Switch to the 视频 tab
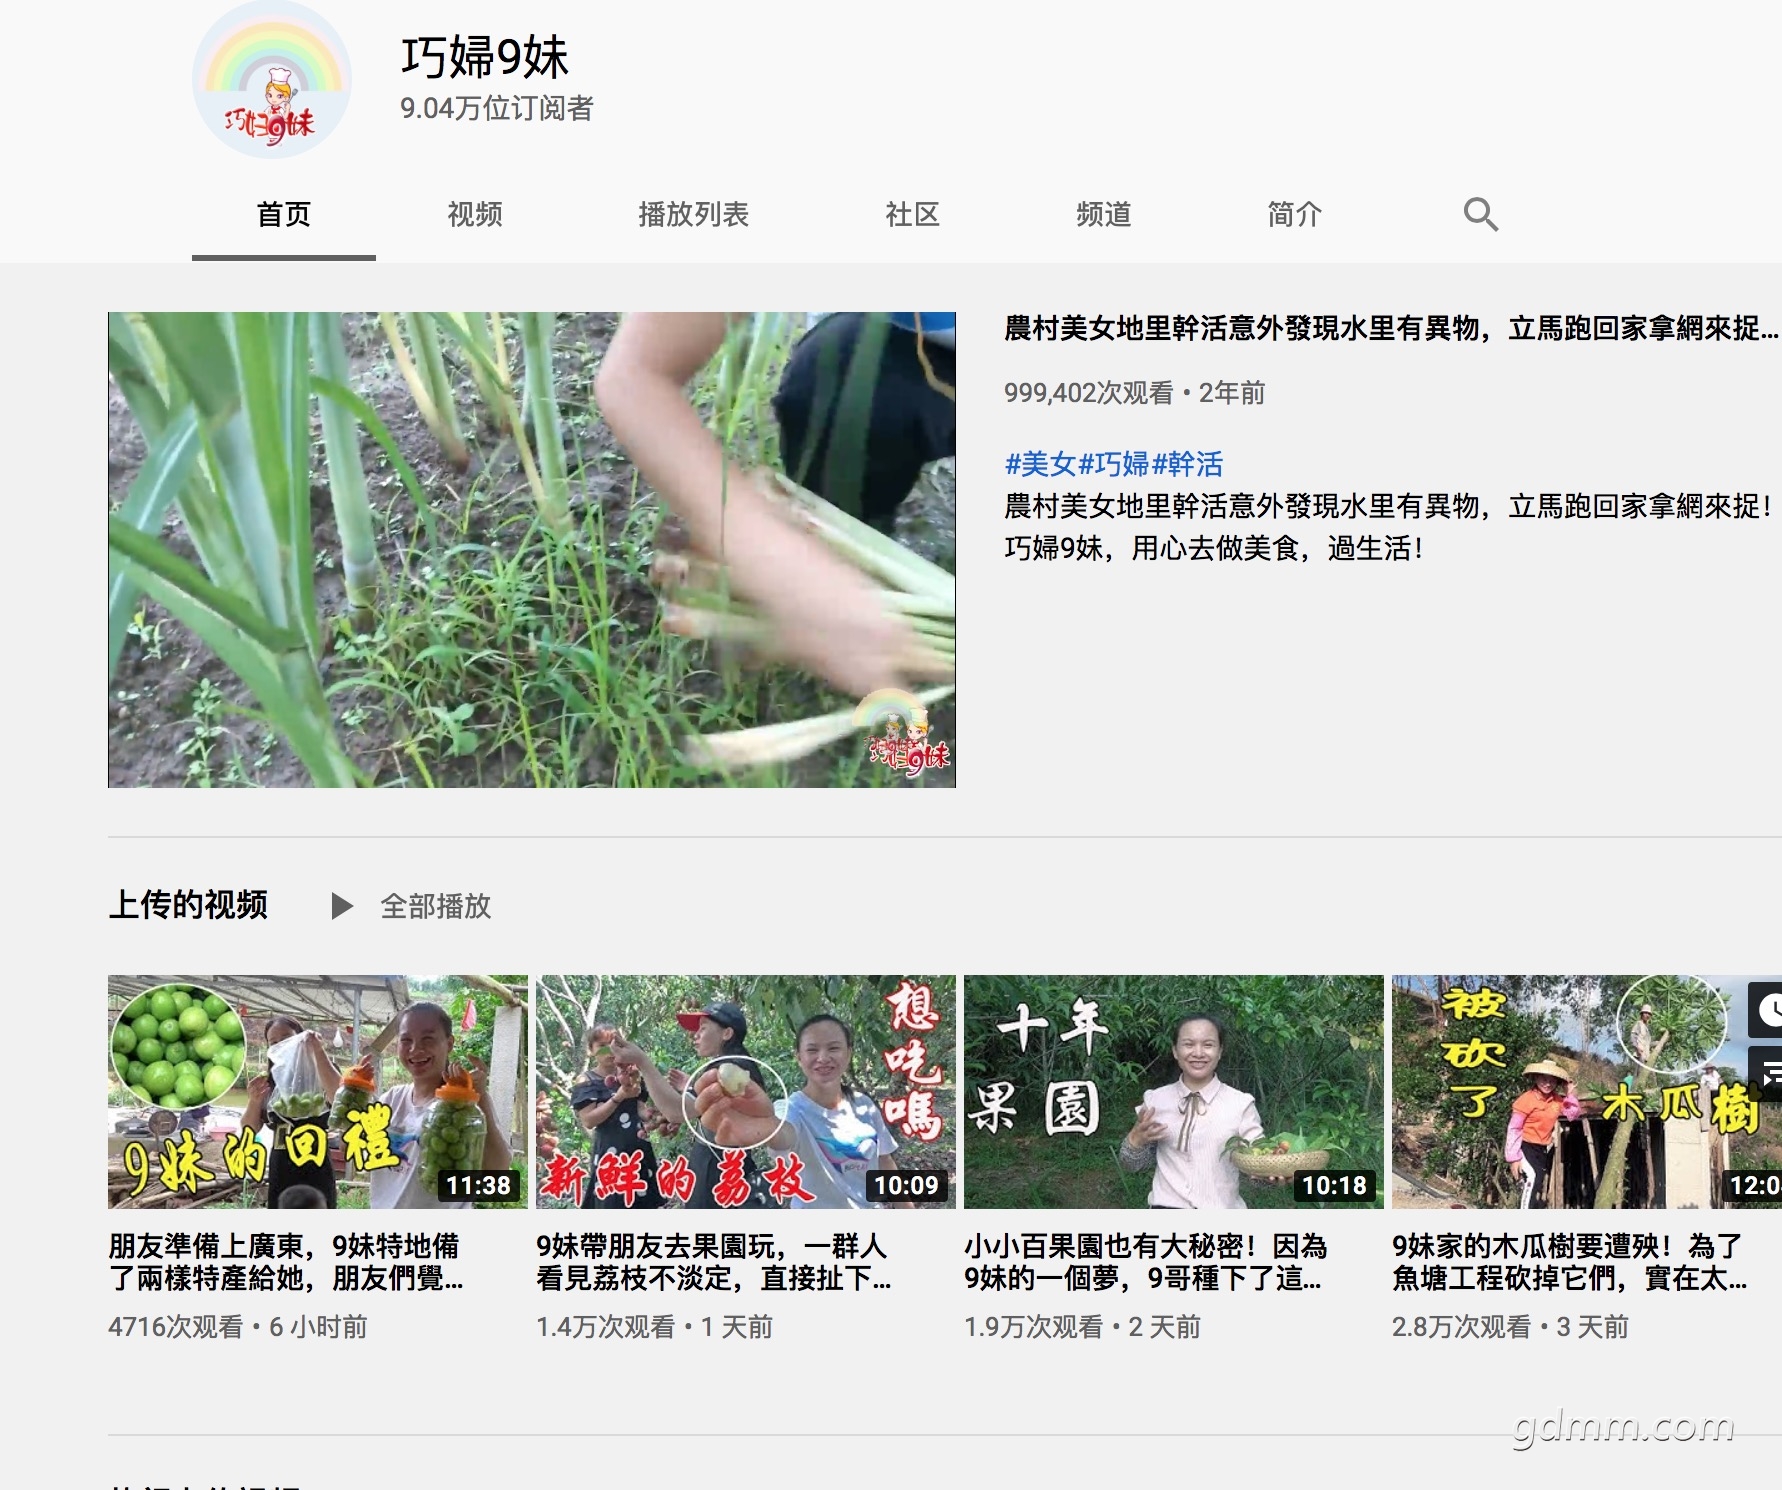Image resolution: width=1782 pixels, height=1490 pixels. 474,215
